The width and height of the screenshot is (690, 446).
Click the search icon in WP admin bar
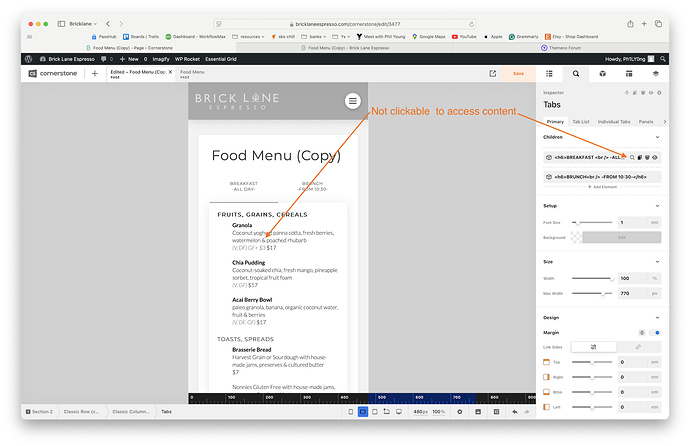point(663,59)
